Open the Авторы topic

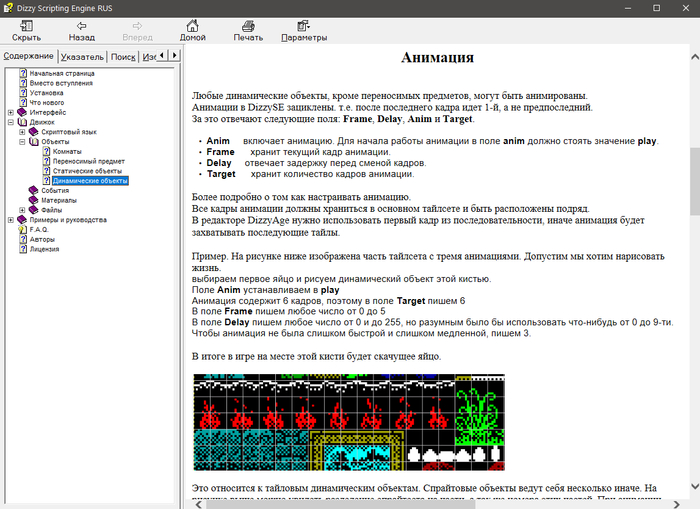(x=42, y=239)
